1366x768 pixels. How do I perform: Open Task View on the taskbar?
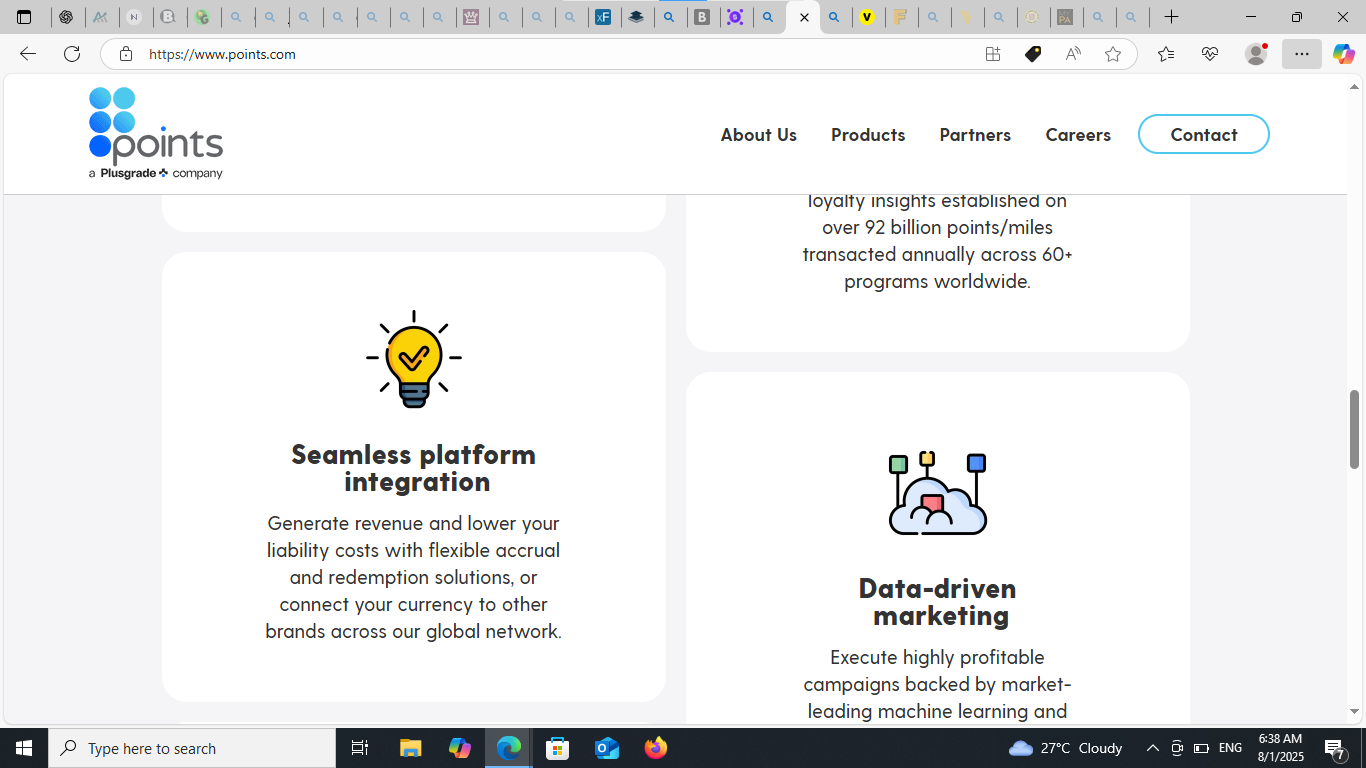click(x=360, y=748)
